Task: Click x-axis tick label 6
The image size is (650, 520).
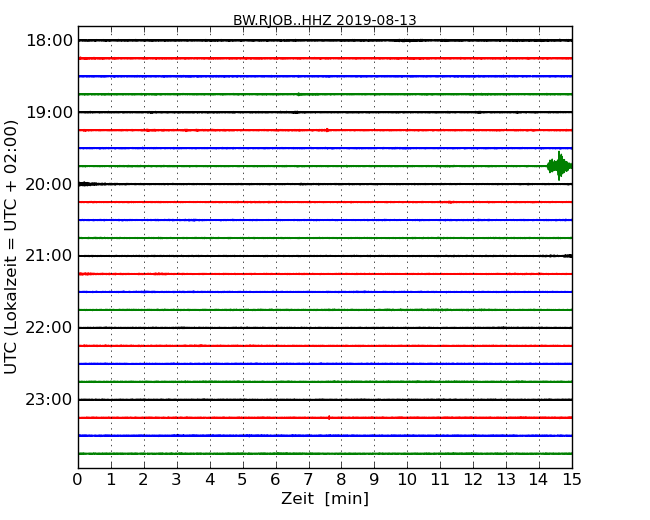Action: click(x=275, y=480)
